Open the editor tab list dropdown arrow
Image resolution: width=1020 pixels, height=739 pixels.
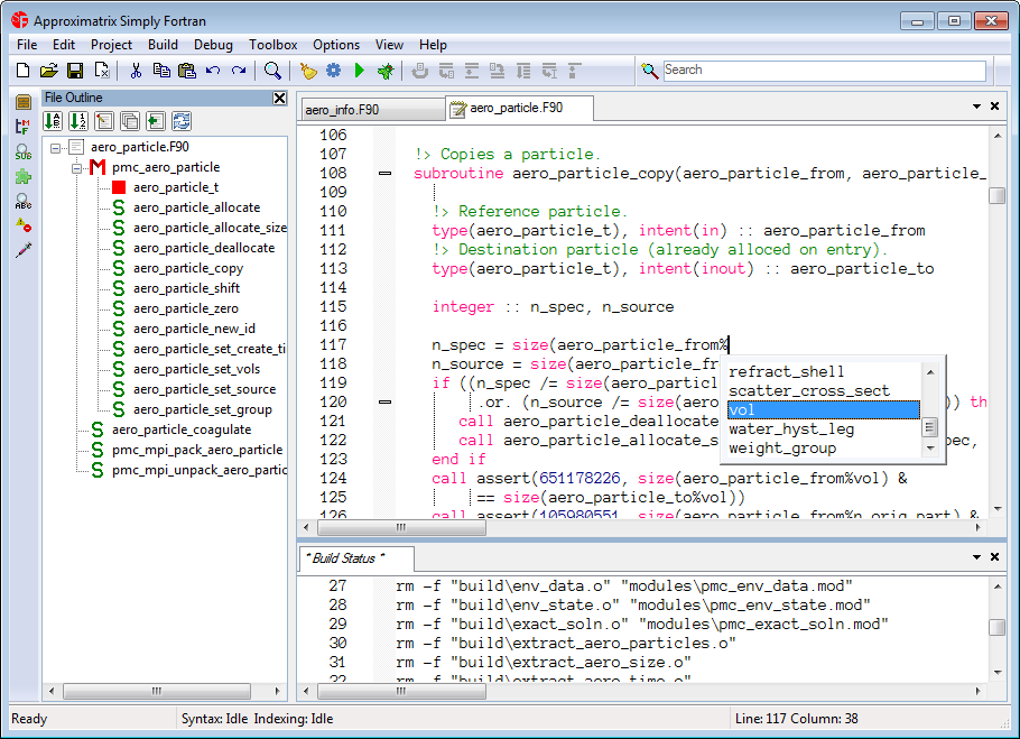click(x=976, y=107)
